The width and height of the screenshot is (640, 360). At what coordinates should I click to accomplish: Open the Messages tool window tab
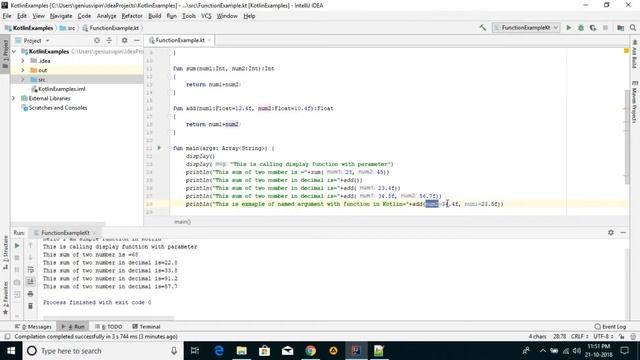tap(33, 327)
